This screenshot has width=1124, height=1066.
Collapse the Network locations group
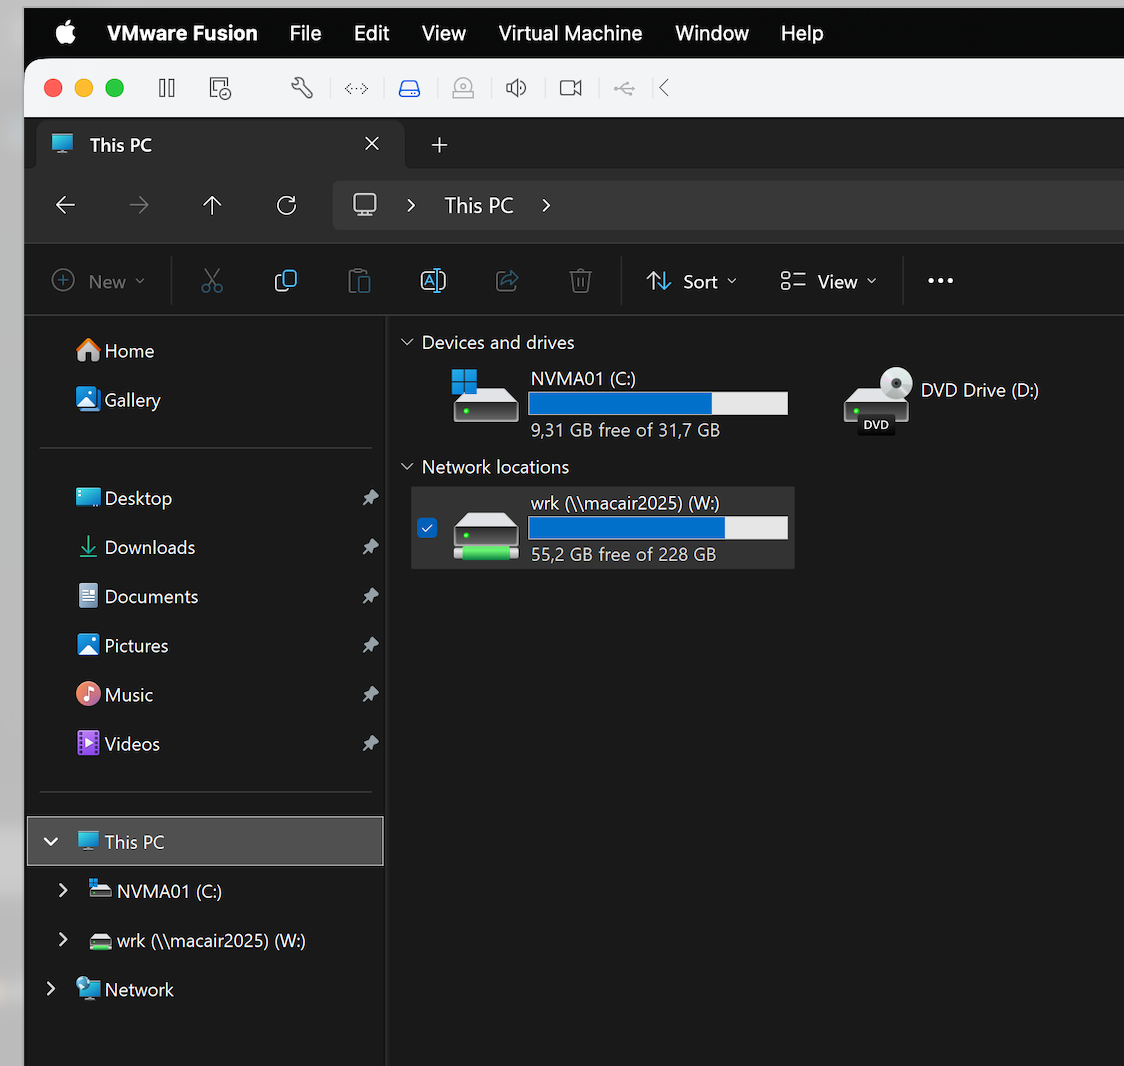click(407, 467)
